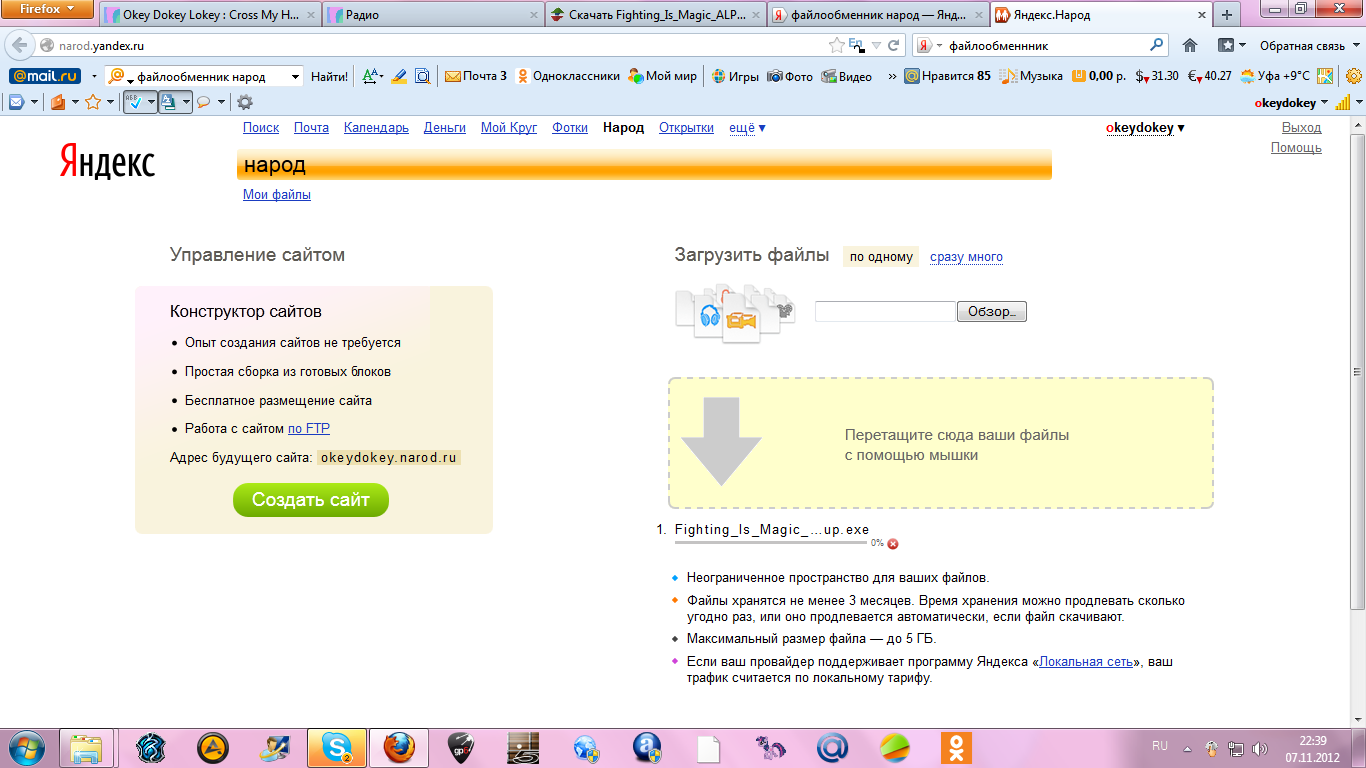The image size is (1366, 768).
Task: Go back with the browser back arrow
Action: 20,45
